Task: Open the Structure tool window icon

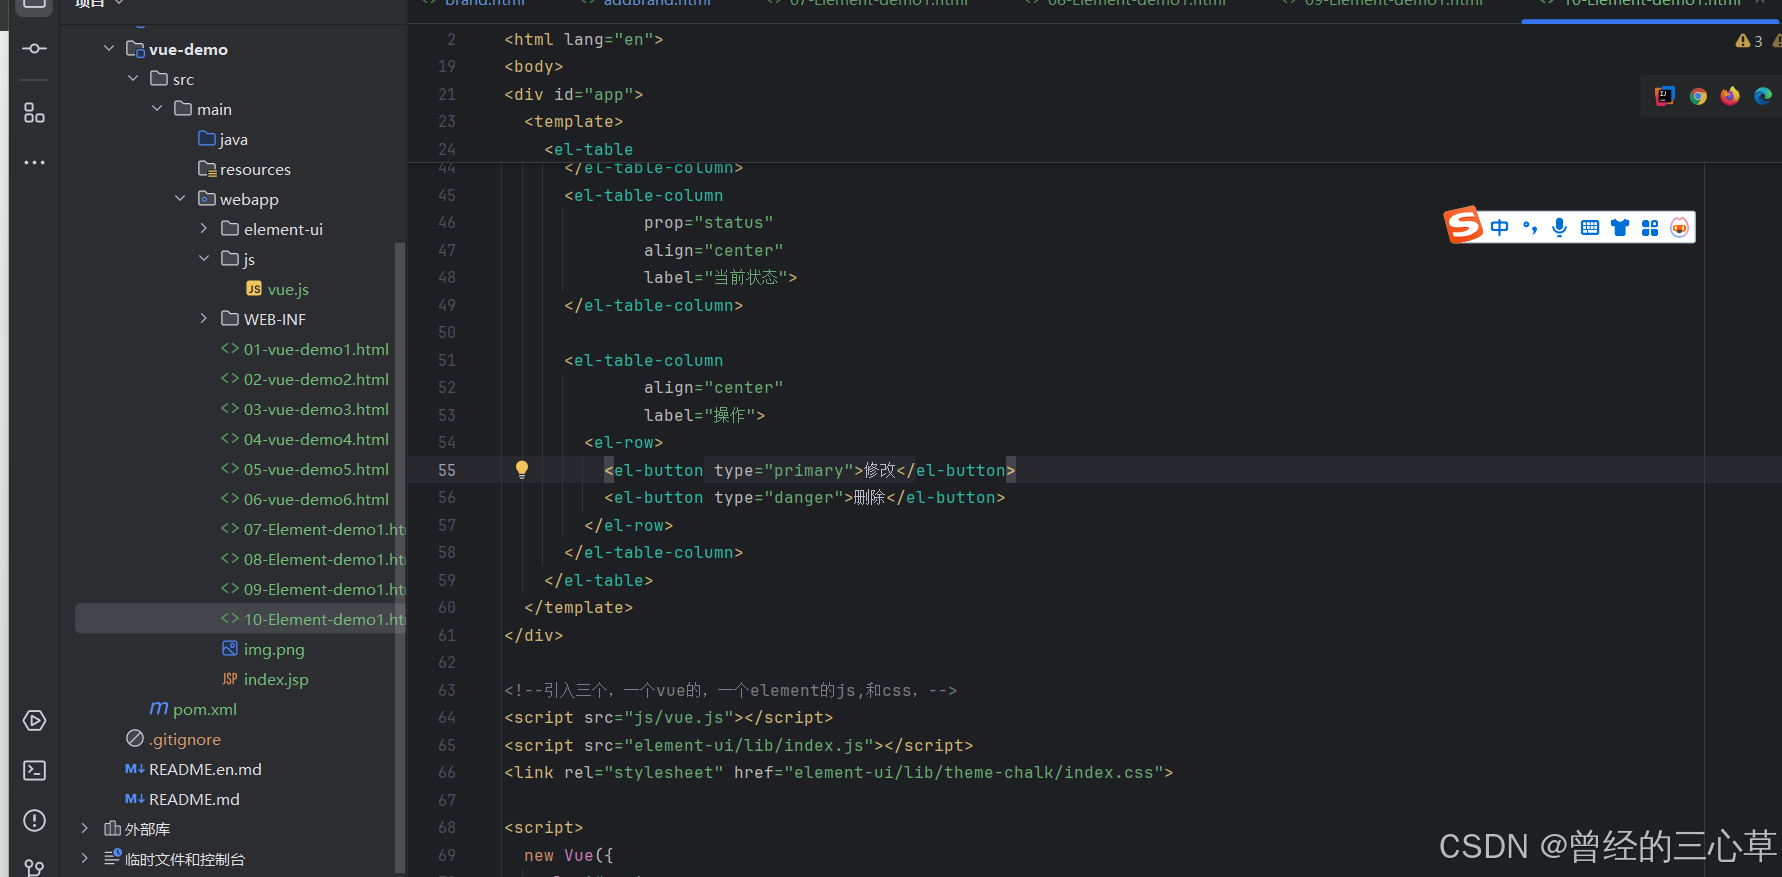Action: (34, 113)
